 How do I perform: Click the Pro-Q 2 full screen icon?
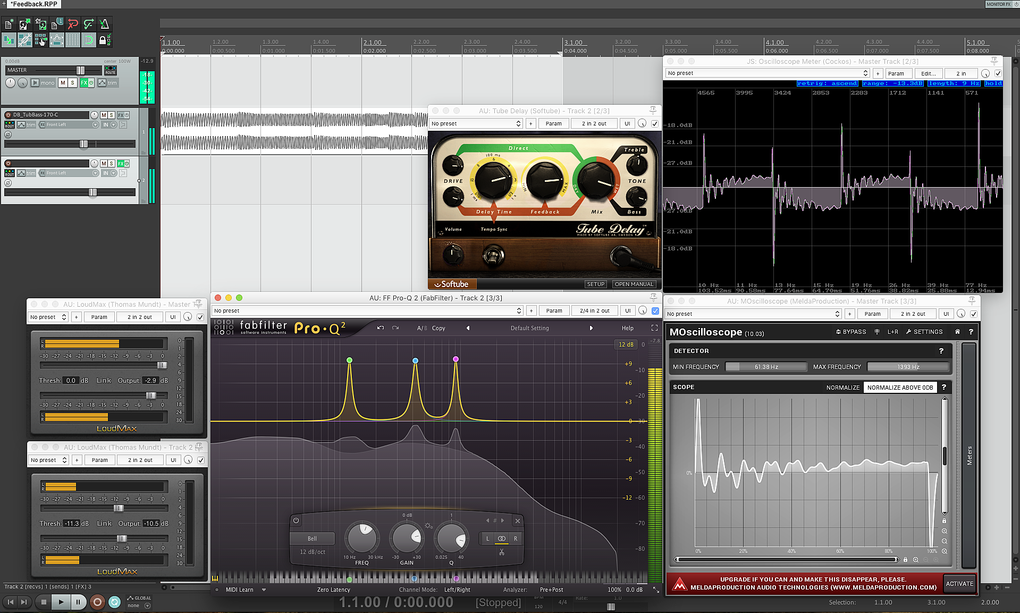pos(654,328)
